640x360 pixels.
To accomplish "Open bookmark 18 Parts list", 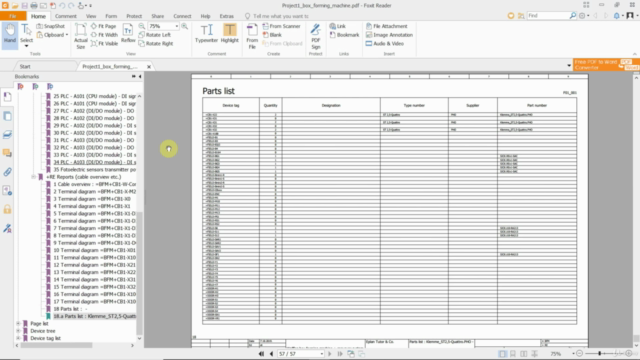I will point(70,309).
